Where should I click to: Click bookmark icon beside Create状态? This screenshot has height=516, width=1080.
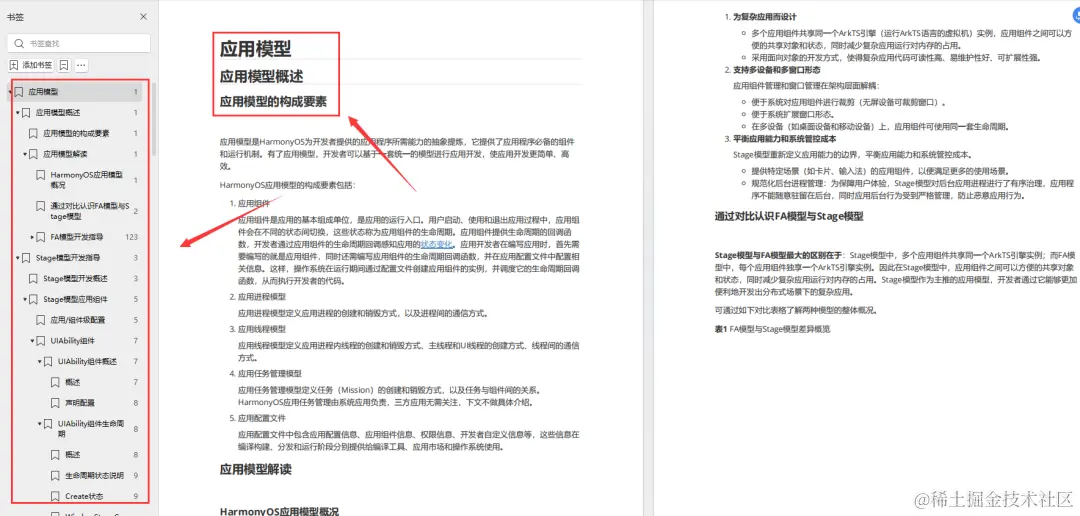[x=56, y=496]
